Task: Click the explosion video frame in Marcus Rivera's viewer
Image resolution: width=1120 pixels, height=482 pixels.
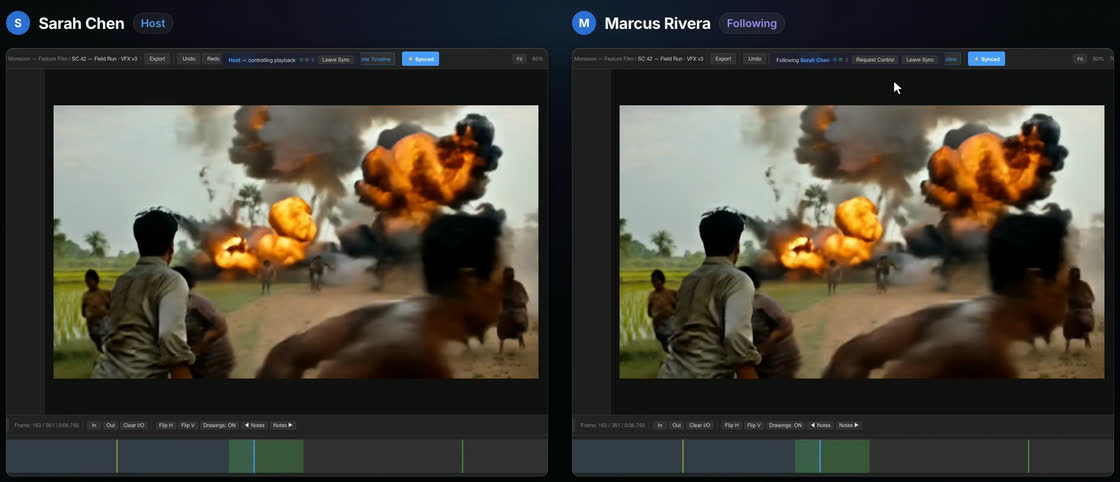Action: pos(861,242)
